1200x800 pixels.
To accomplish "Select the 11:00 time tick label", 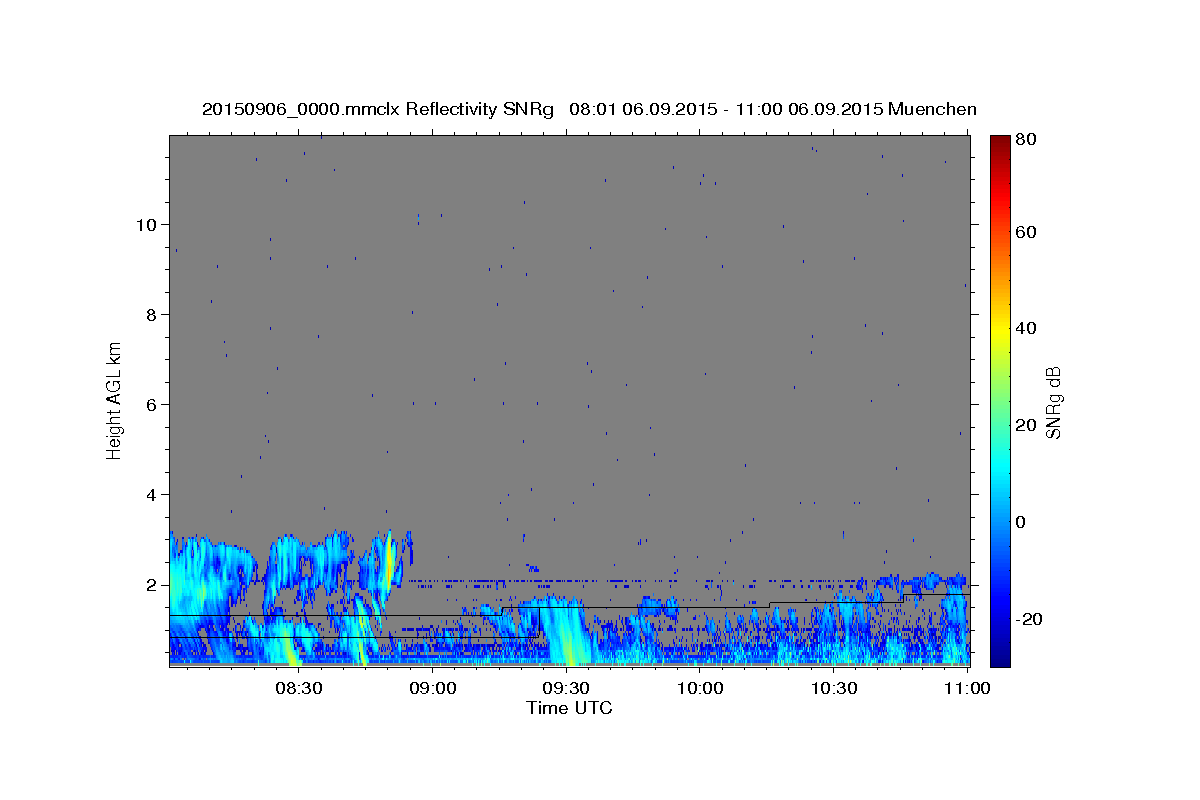I will (x=967, y=689).
